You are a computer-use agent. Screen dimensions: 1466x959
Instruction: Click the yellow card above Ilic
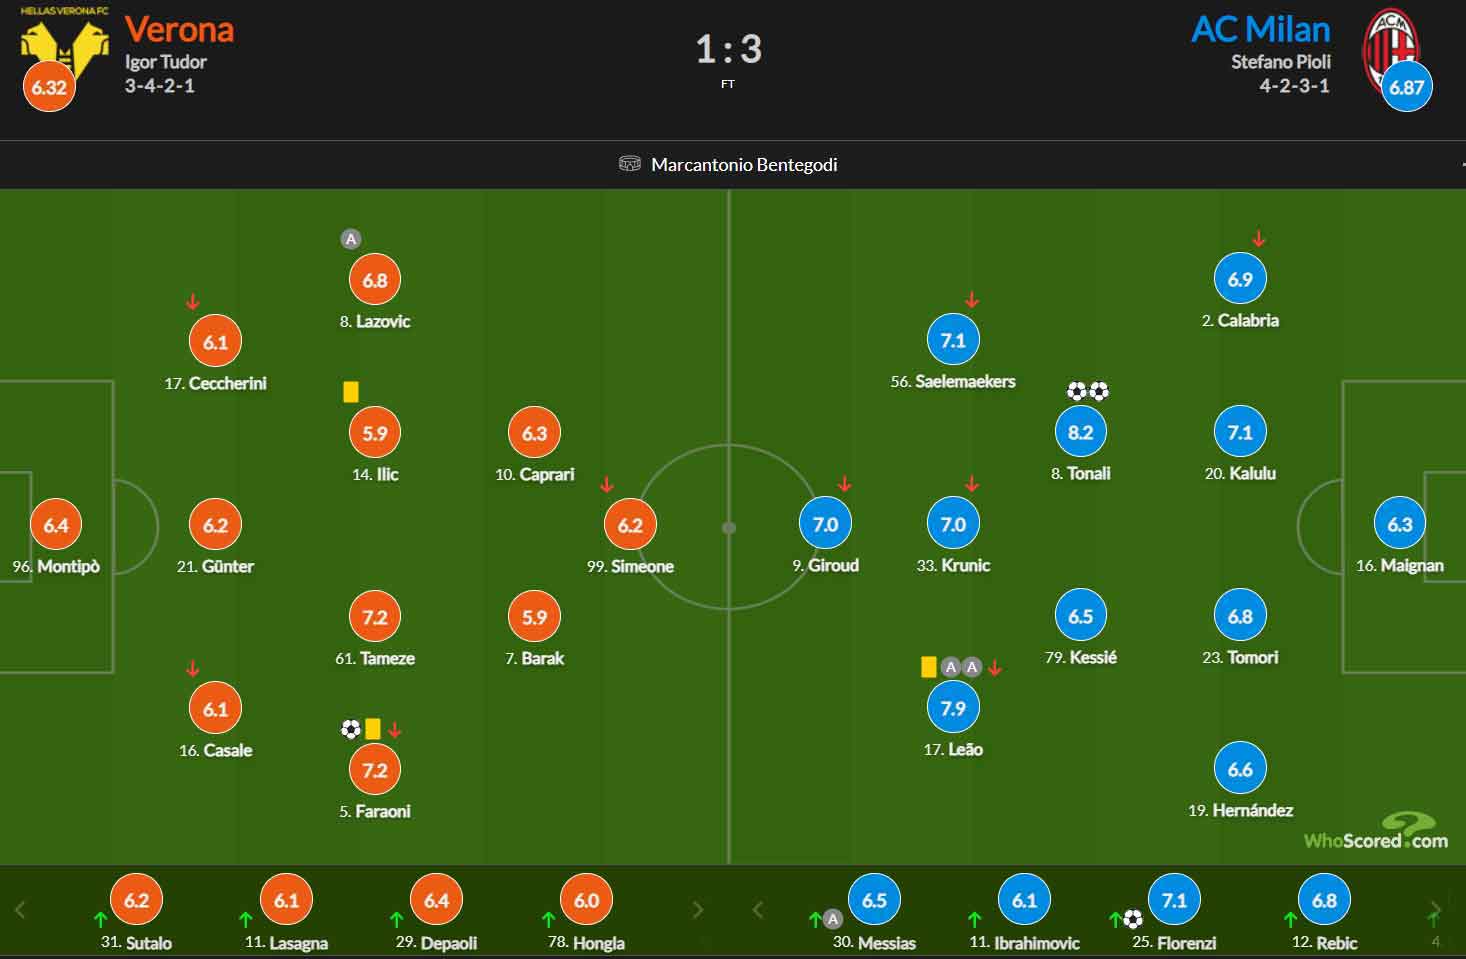tap(351, 392)
